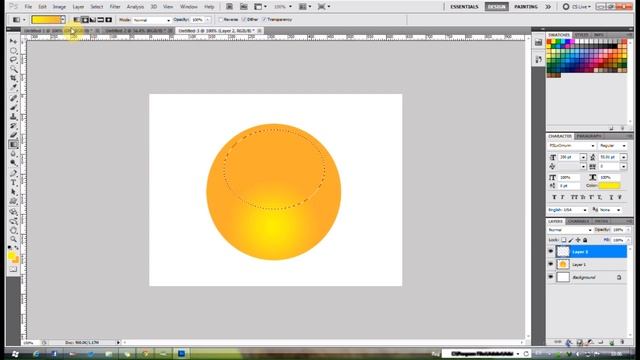Launch Bridge from the application bar
Screen dimensions: 640x360
click(229, 7)
